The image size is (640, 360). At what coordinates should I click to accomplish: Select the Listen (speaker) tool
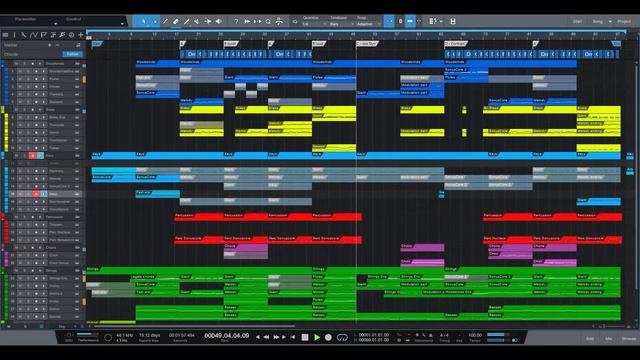pos(218,21)
